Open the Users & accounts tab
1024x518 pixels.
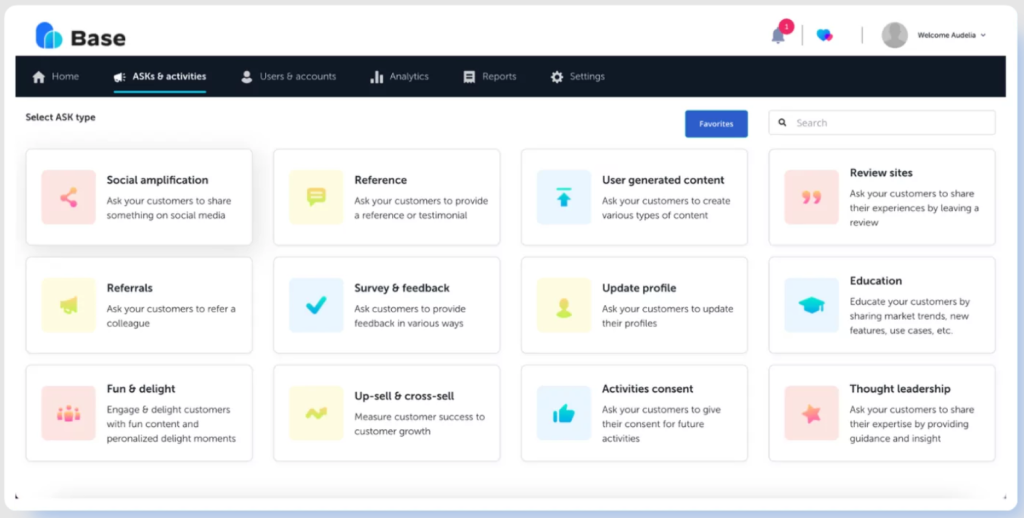[288, 76]
